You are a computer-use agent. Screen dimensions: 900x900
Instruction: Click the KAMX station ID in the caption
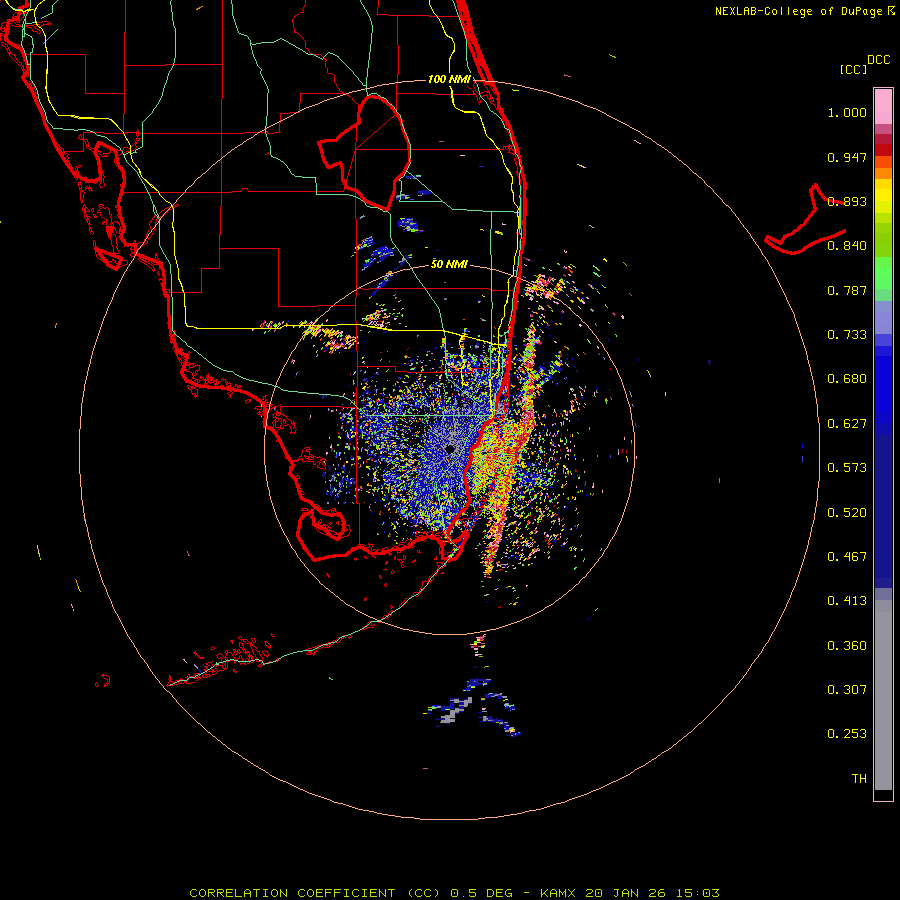(x=558, y=893)
